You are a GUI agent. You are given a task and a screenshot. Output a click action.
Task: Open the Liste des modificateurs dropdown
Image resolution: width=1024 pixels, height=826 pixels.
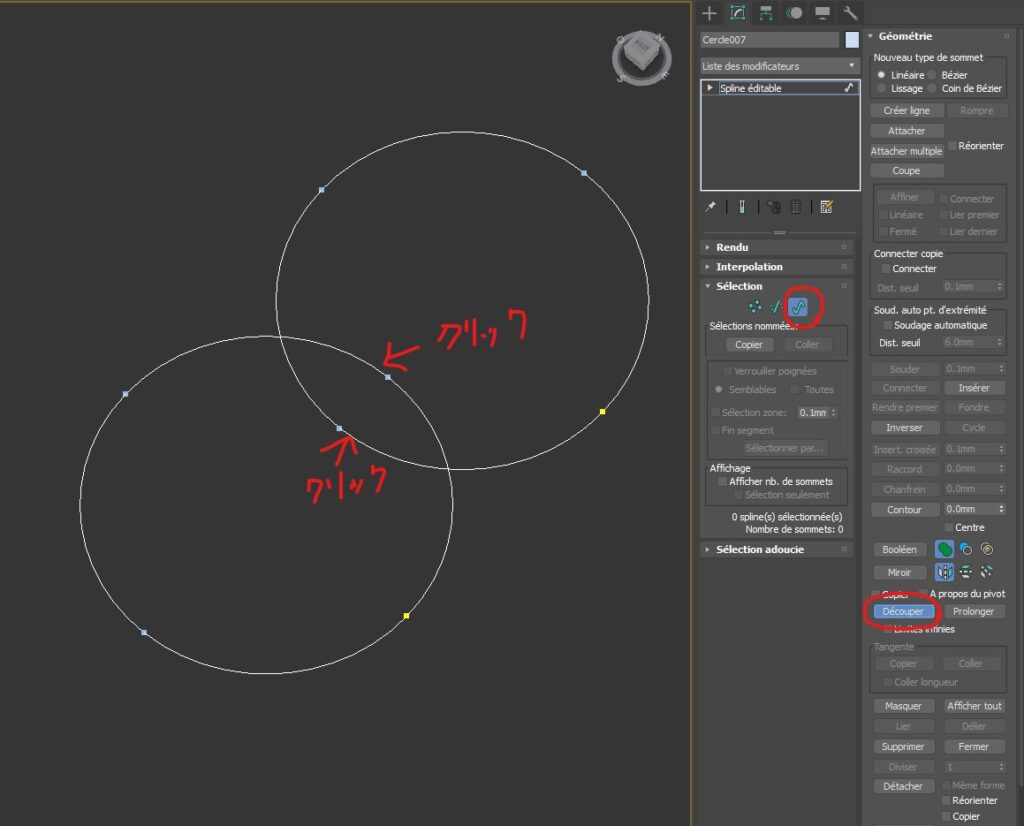click(x=780, y=66)
